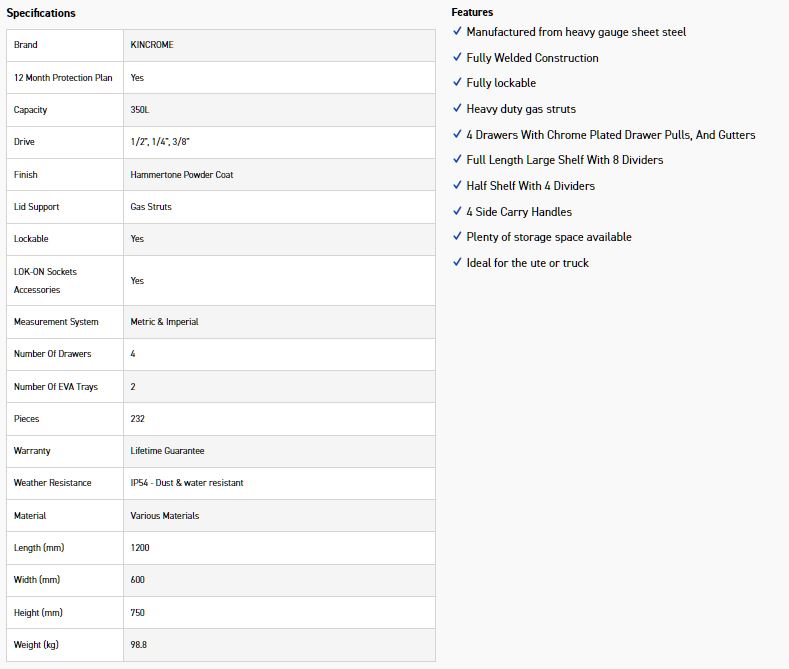Select the IP54 dust and water resistant value
The width and height of the screenshot is (789, 669).
187,483
